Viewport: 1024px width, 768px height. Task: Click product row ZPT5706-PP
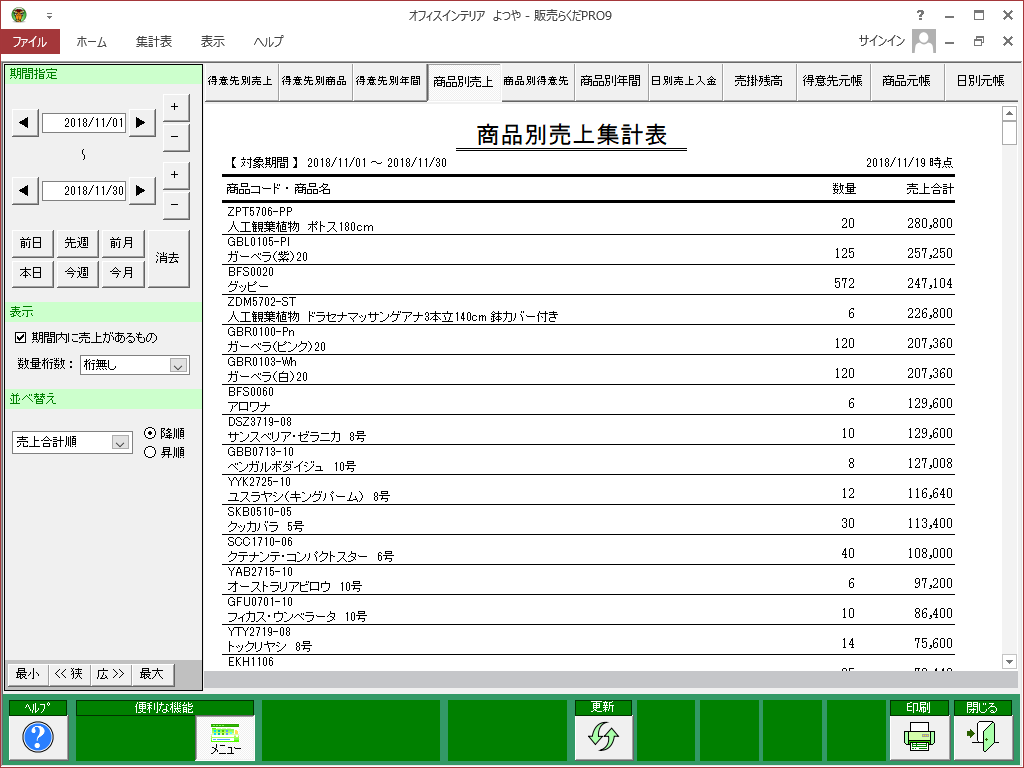click(x=588, y=219)
